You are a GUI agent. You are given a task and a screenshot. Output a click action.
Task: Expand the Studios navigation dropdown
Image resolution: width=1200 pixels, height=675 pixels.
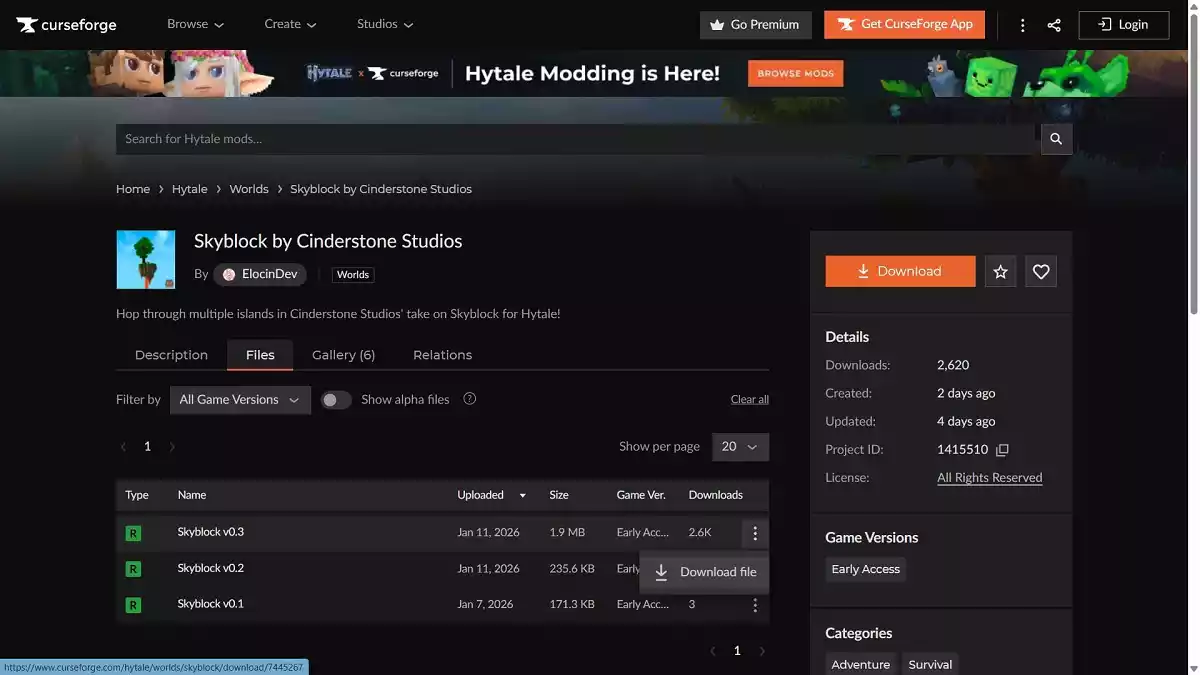tap(384, 23)
